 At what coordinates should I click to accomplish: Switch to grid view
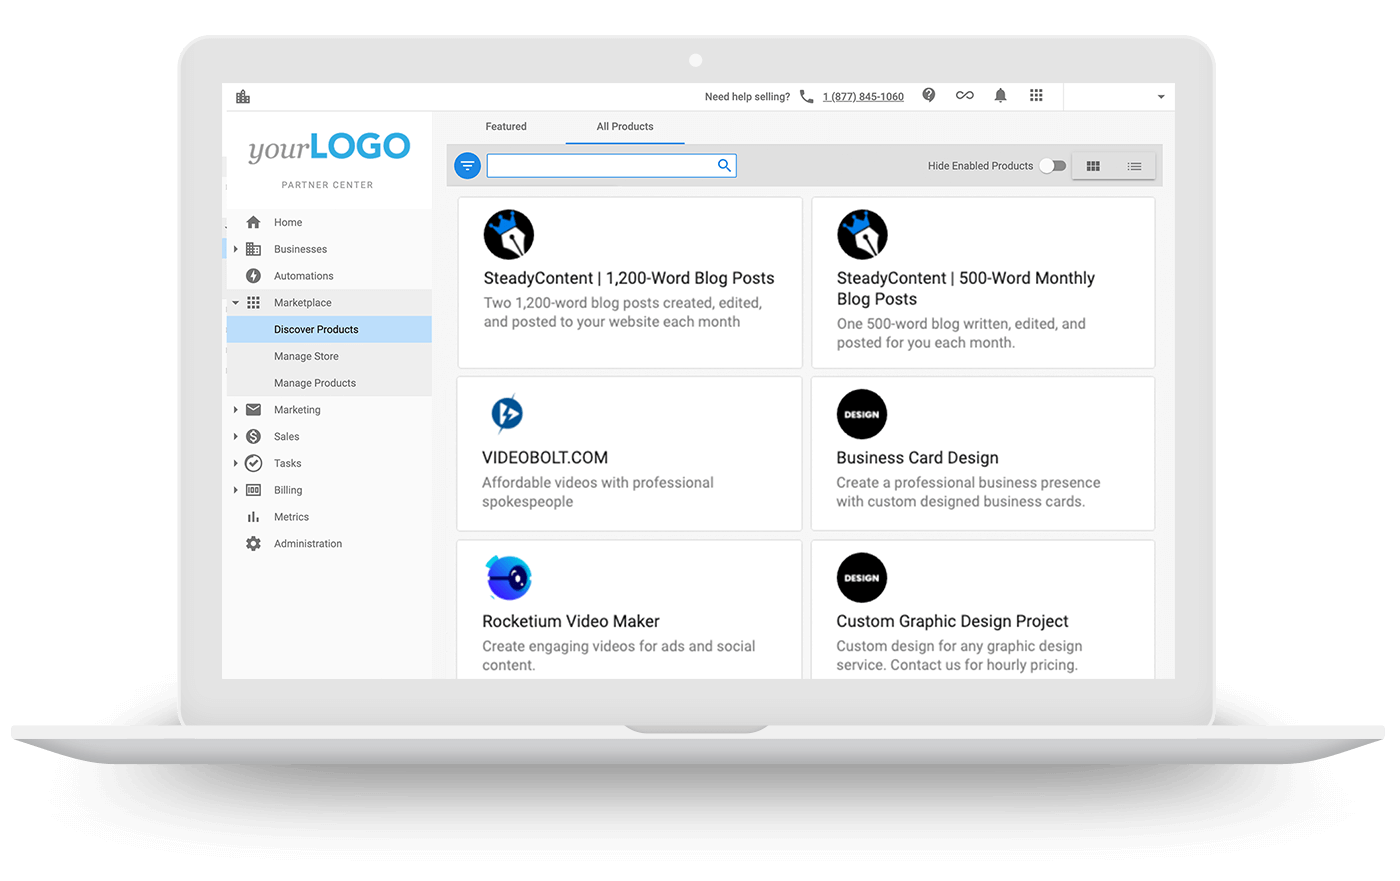pos(1093,166)
